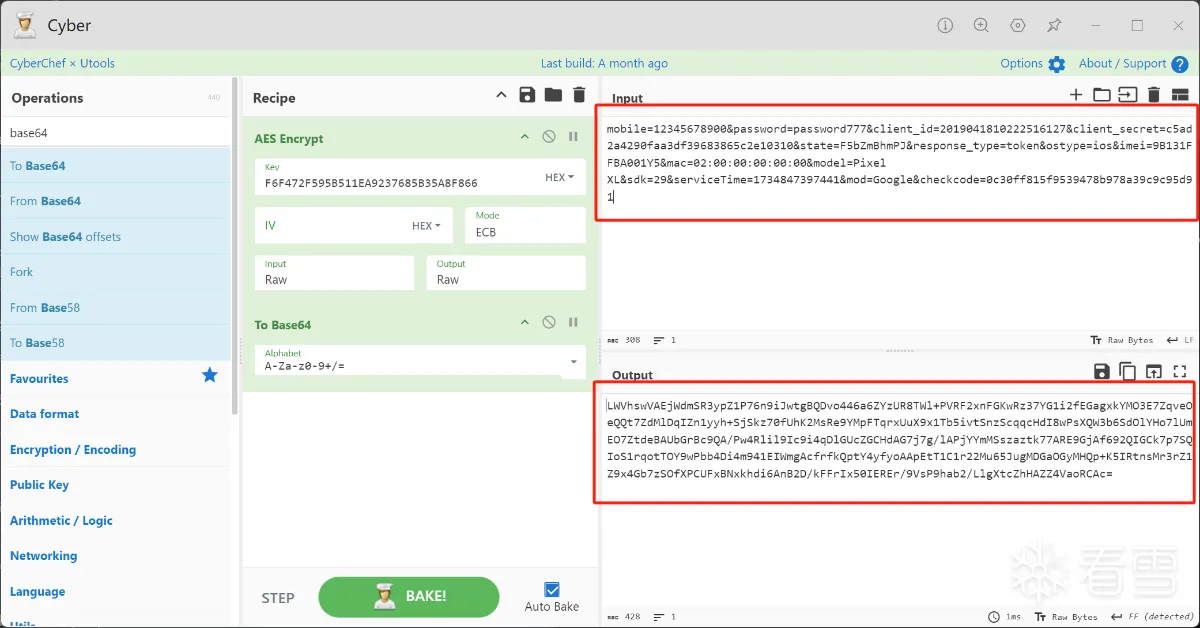This screenshot has height=628, width=1200.
Task: Expand the Data format category
Action: tap(44, 414)
